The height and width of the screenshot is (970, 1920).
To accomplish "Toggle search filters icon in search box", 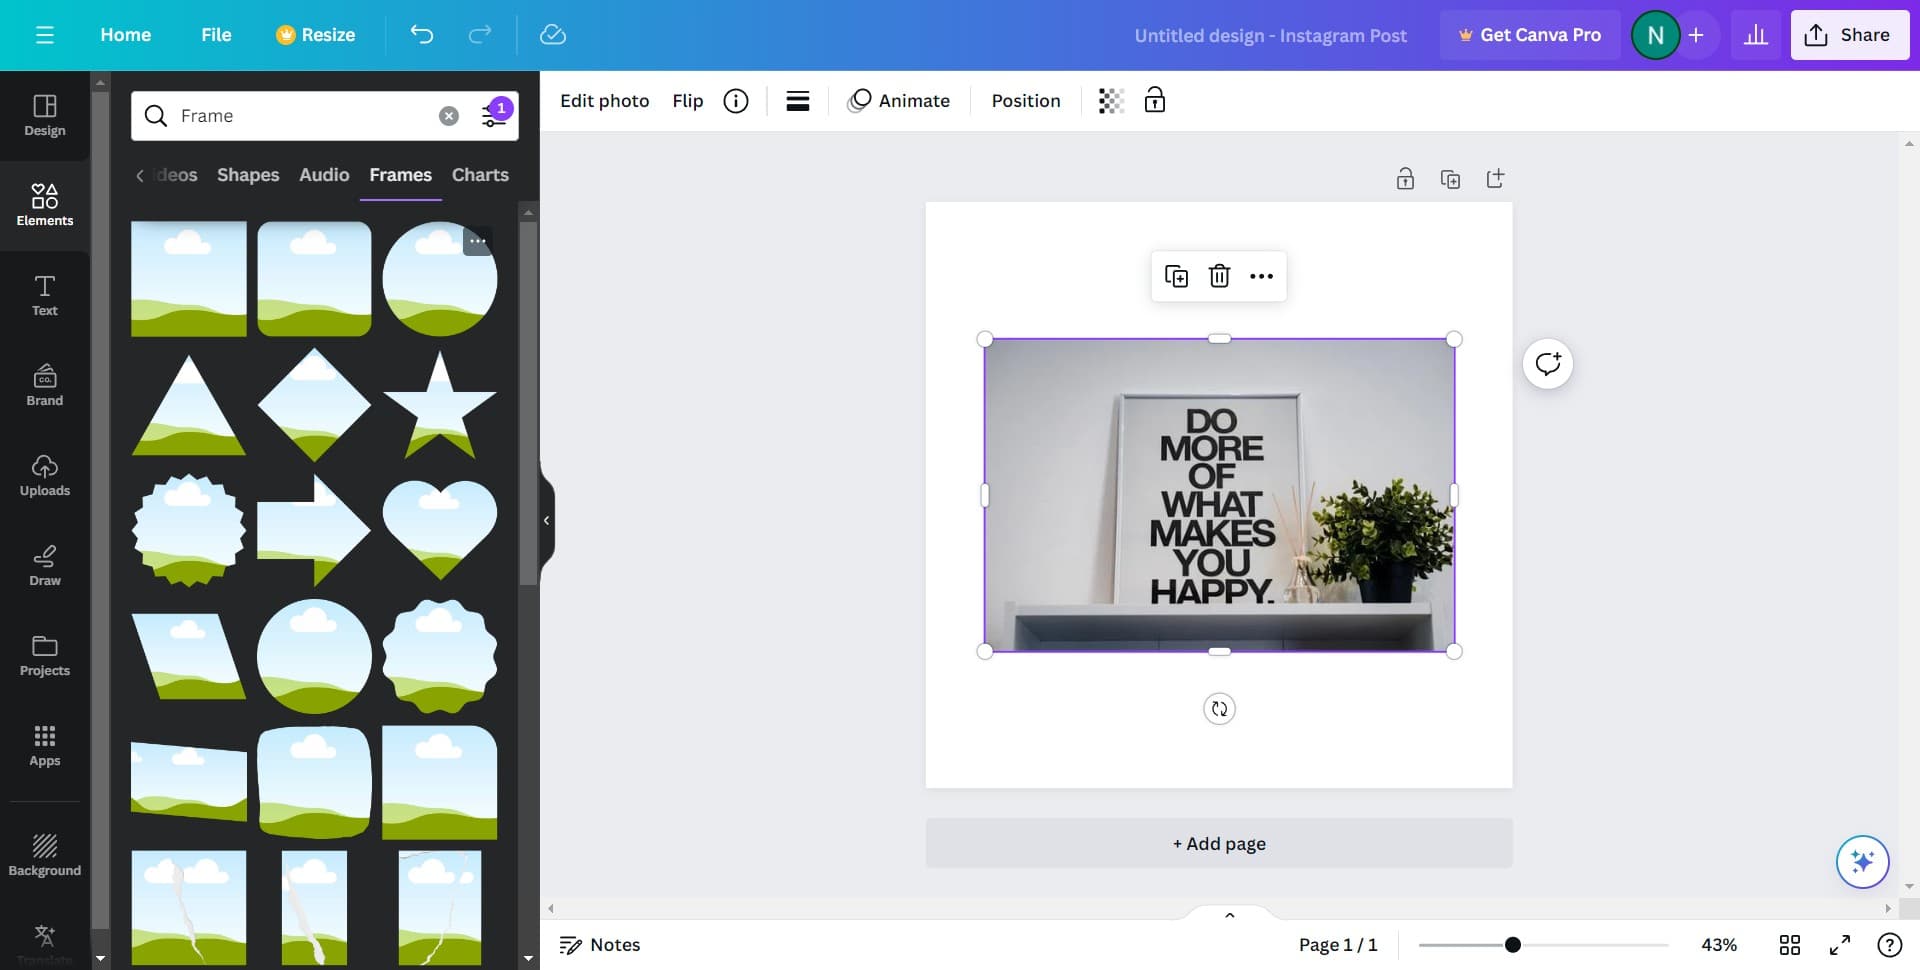I will click(494, 115).
